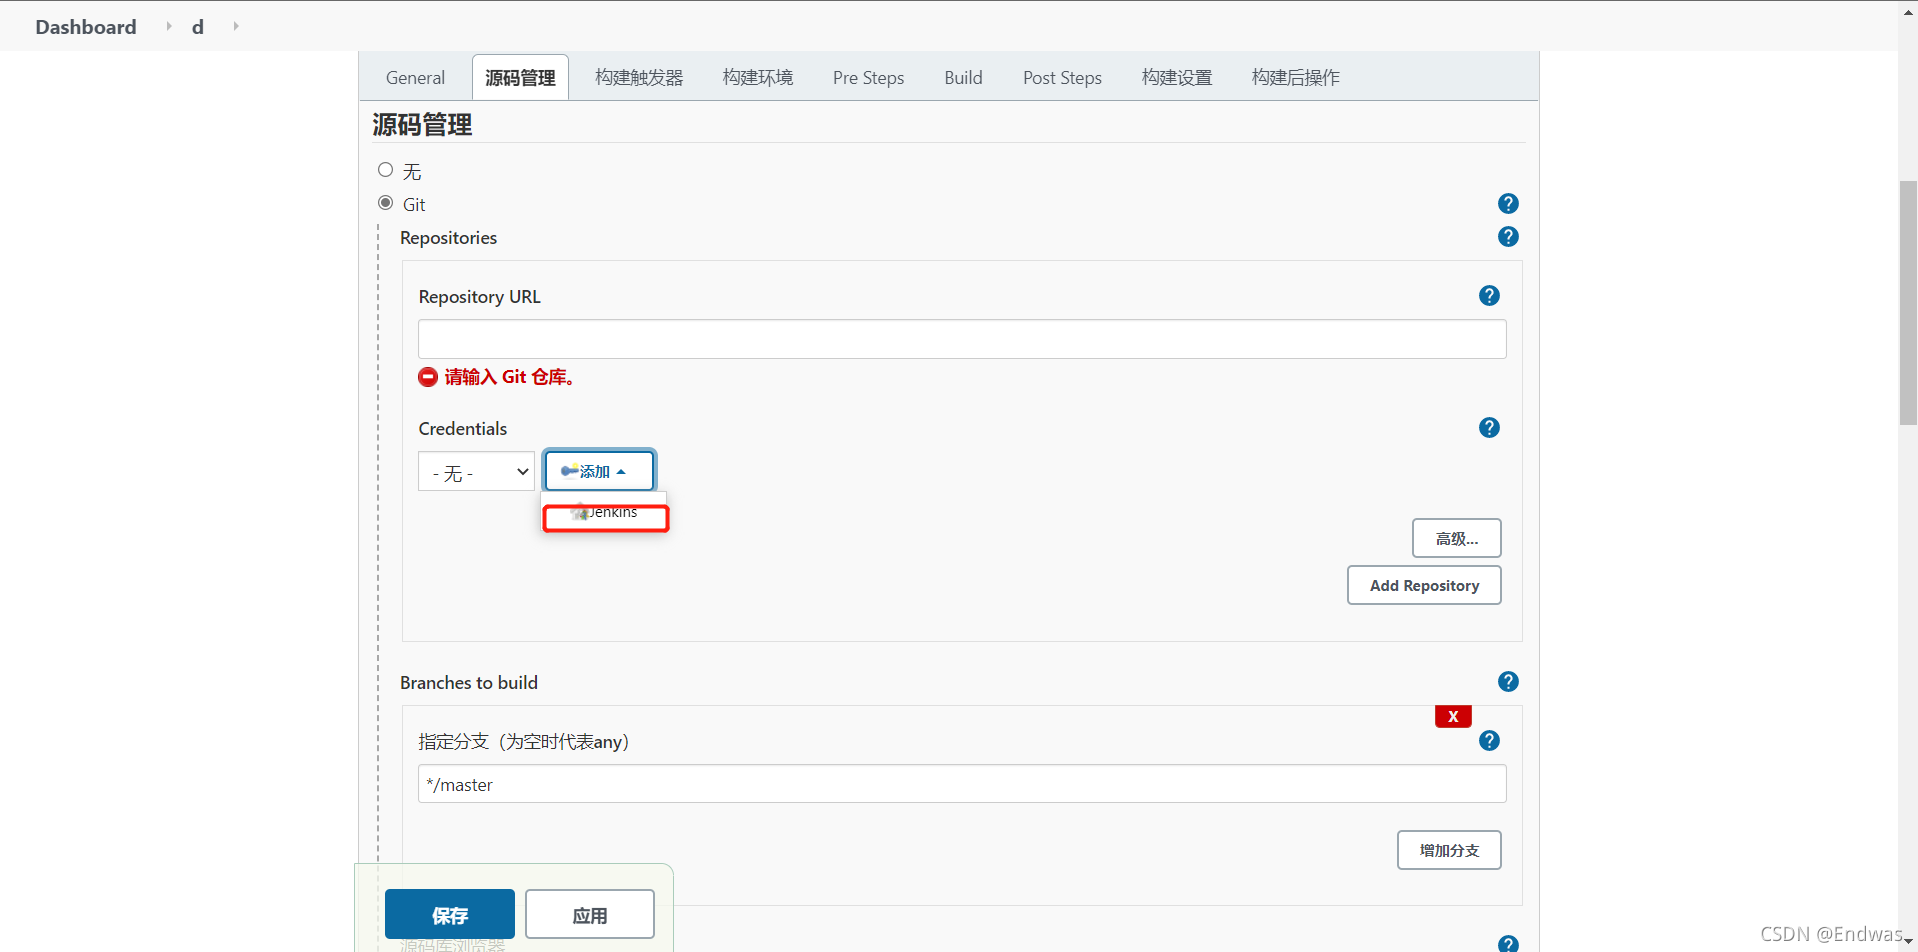Screen dimensions: 1918x952
Task: Go to the 构建设置 tab
Action: coord(1177,78)
